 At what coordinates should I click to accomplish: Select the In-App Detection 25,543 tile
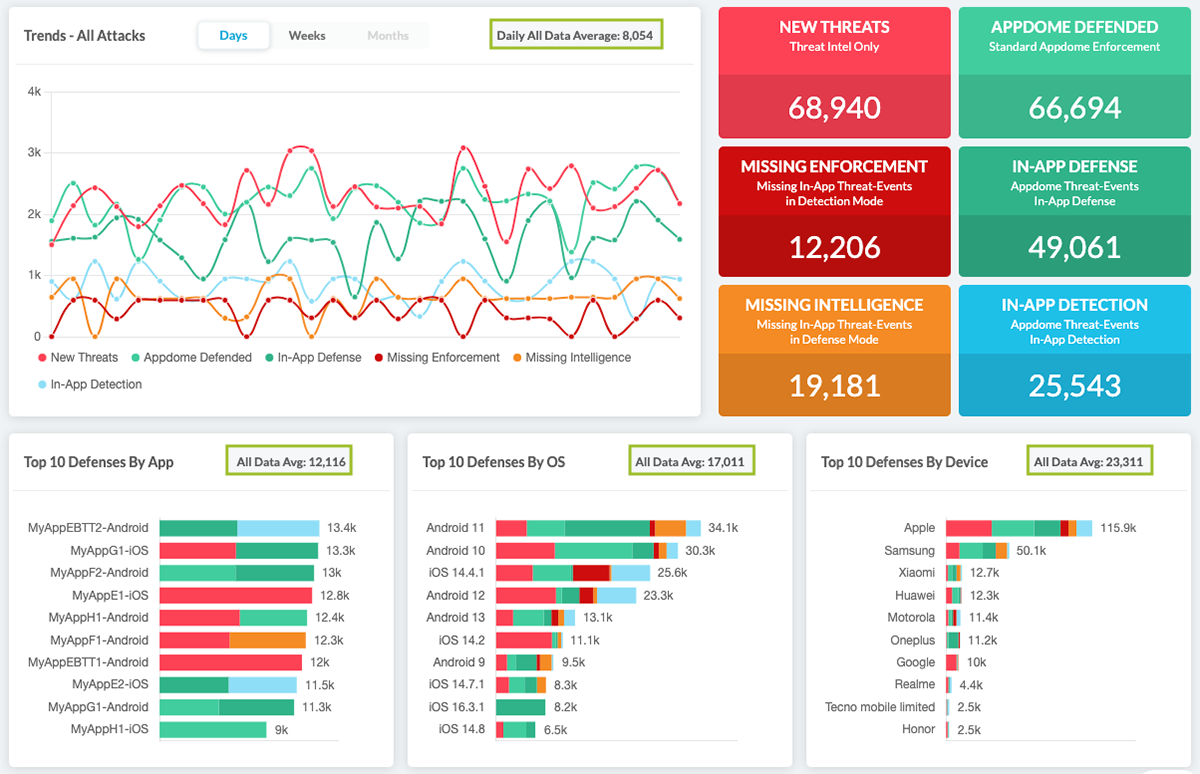[x=1074, y=350]
